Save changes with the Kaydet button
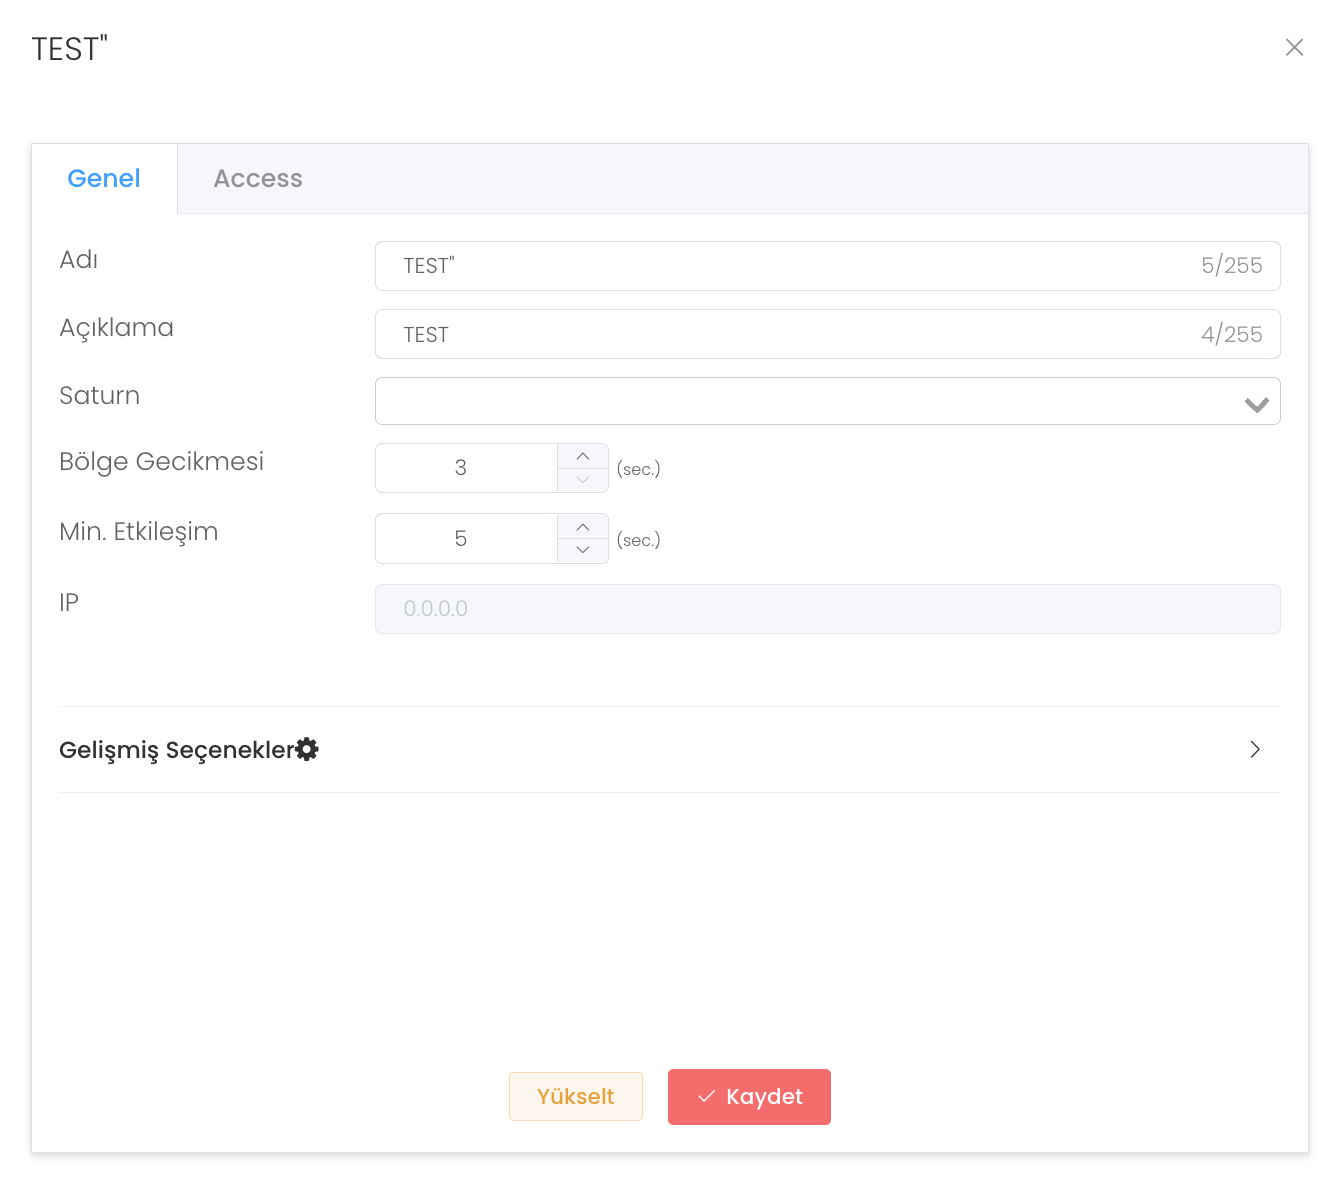The image size is (1342, 1202). pos(749,1097)
